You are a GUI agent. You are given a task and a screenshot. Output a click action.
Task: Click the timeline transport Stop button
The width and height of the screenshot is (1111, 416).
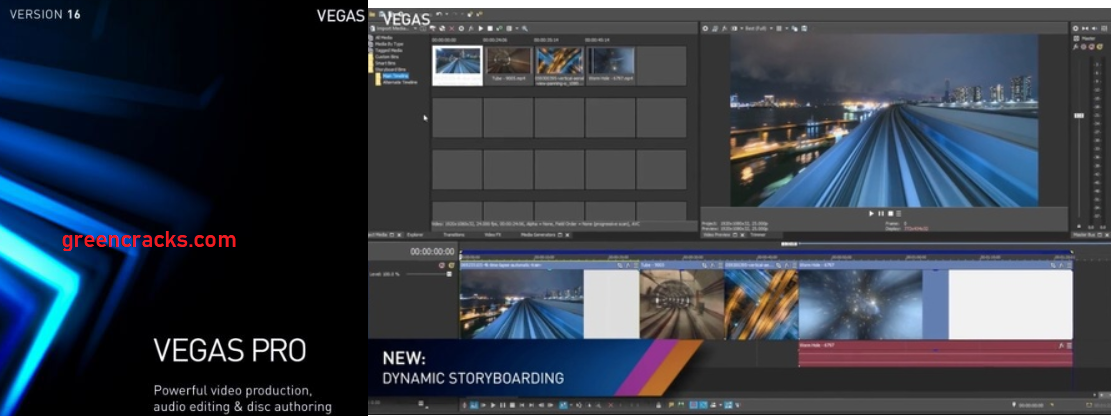coord(513,405)
